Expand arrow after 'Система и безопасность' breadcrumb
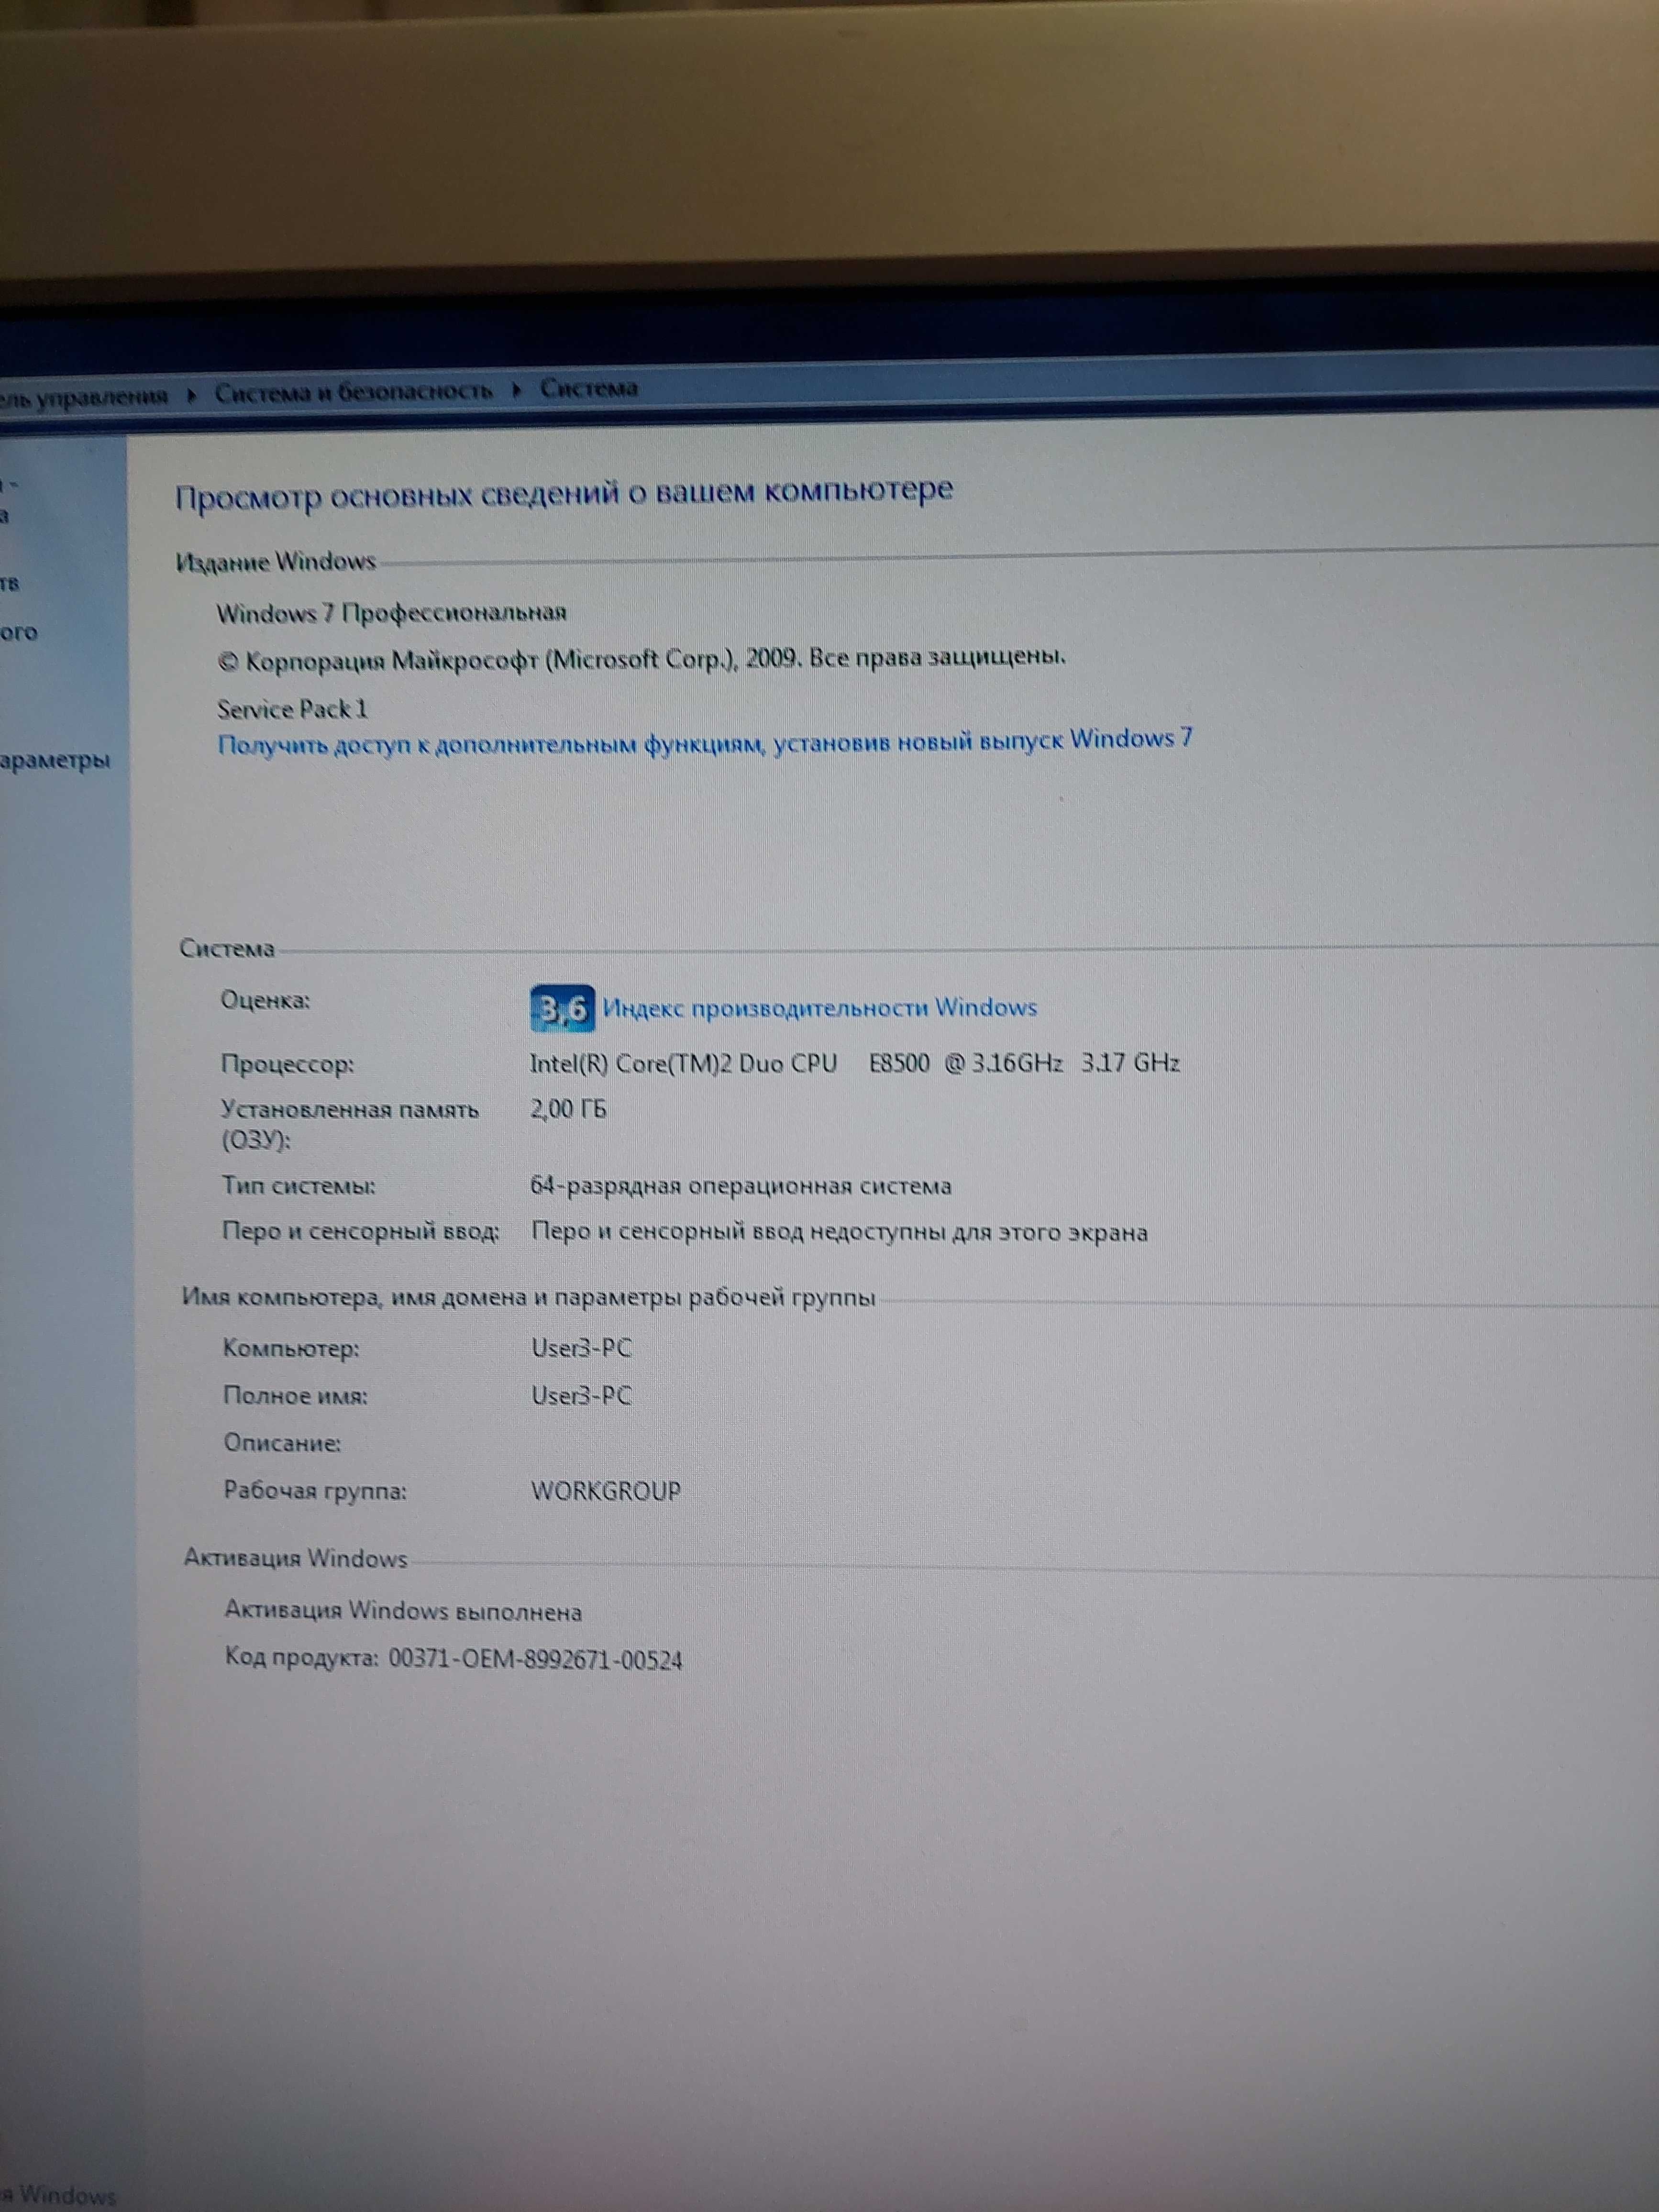This screenshot has width=1659, height=2212. [516, 390]
